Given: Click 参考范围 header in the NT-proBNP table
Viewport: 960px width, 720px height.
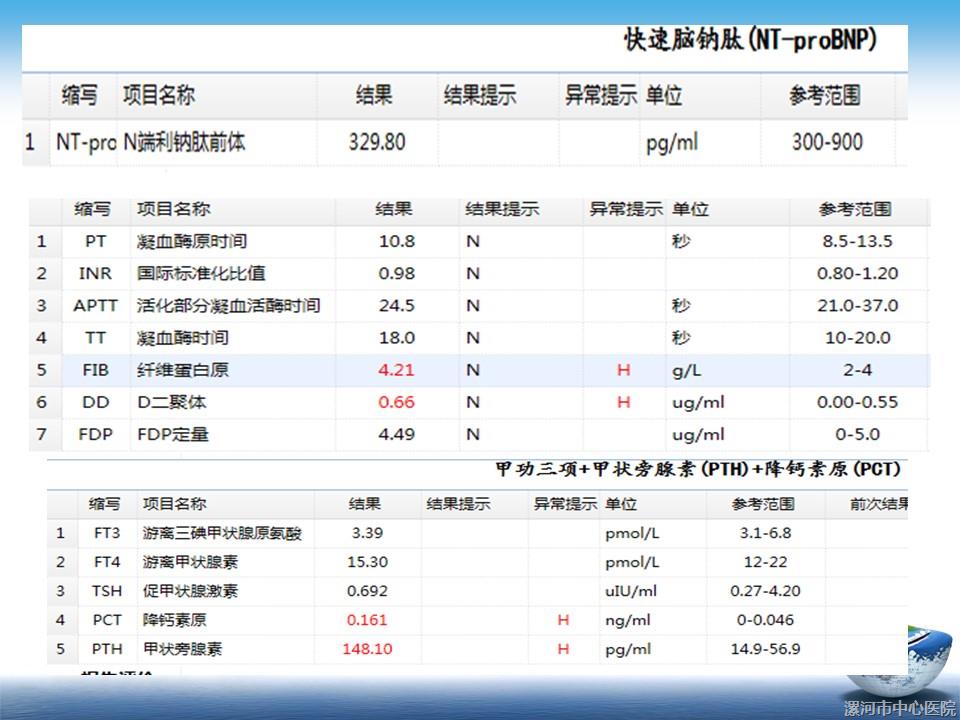Looking at the screenshot, I should pos(824,96).
